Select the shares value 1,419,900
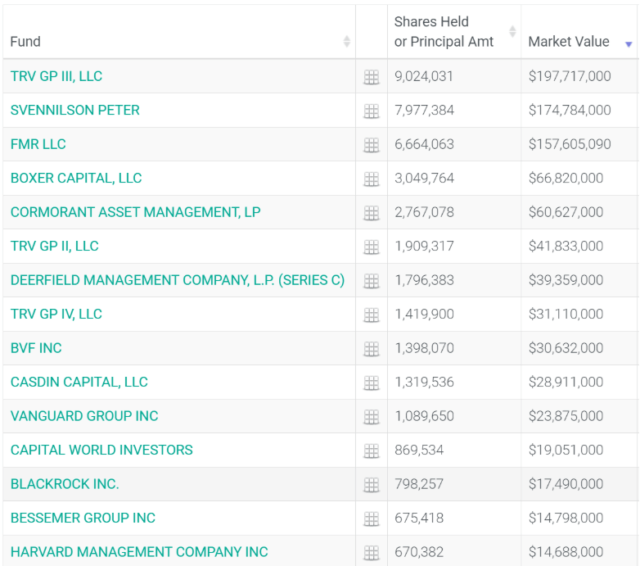The image size is (640, 566). tap(424, 314)
